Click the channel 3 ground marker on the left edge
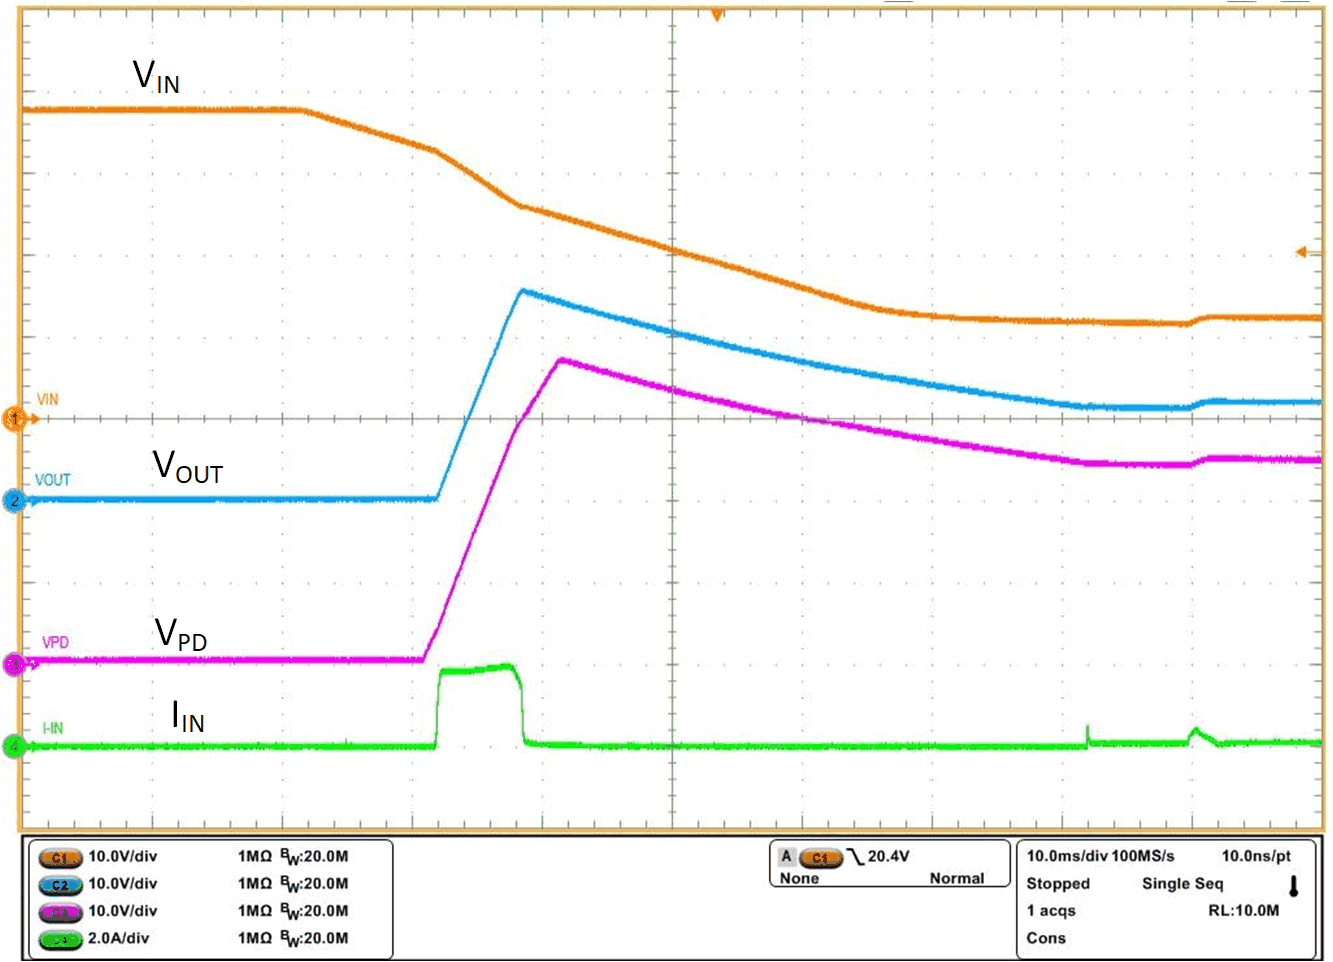Screen dimensions: 1333x962 (15, 663)
